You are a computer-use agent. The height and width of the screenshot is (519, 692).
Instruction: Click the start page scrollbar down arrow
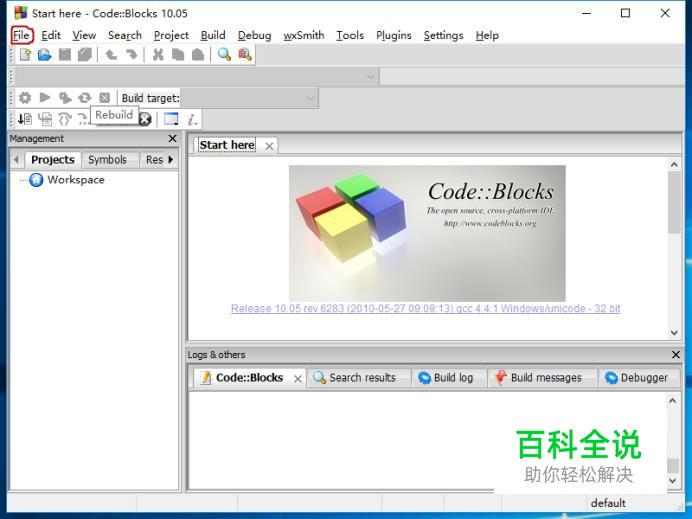click(674, 333)
